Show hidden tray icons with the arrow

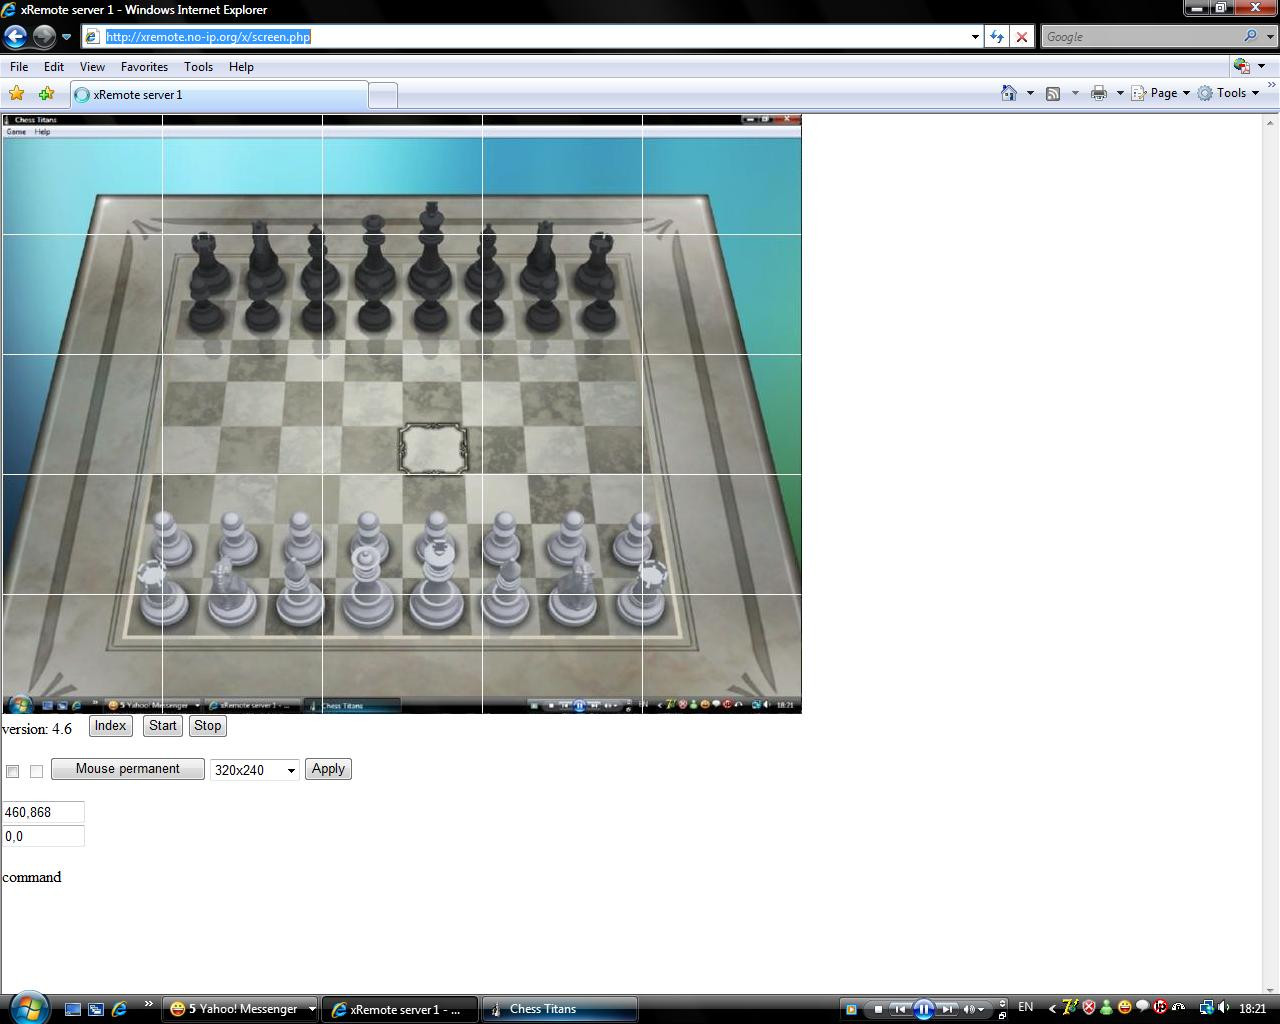tap(1052, 1009)
